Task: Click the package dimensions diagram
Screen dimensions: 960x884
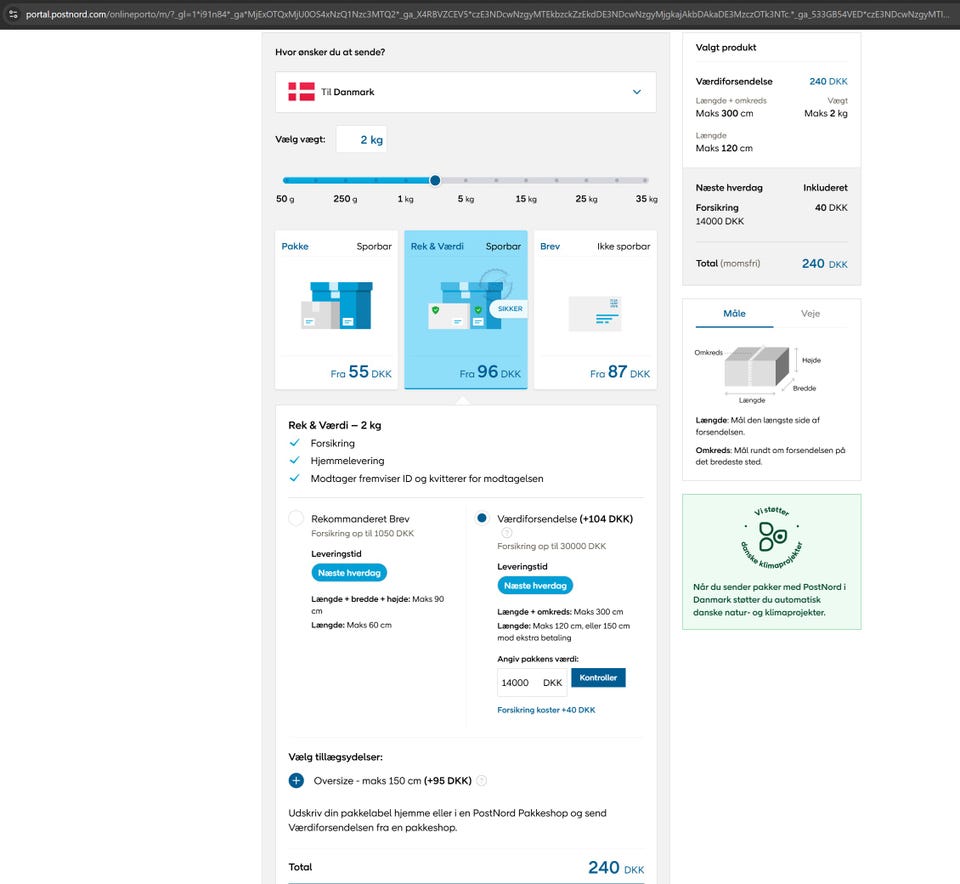Action: click(757, 373)
